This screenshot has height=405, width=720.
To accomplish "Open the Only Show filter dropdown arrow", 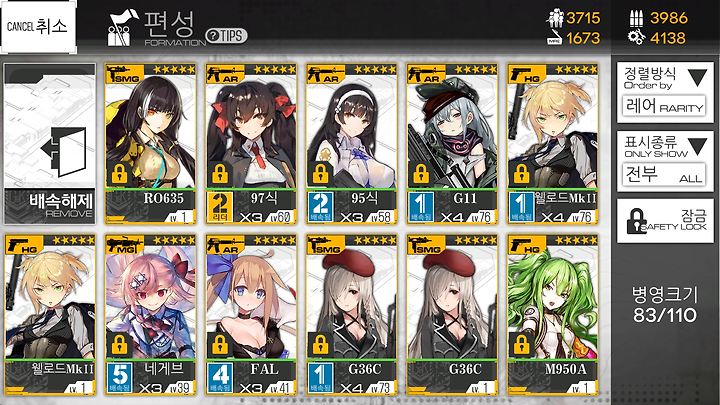I will (698, 146).
